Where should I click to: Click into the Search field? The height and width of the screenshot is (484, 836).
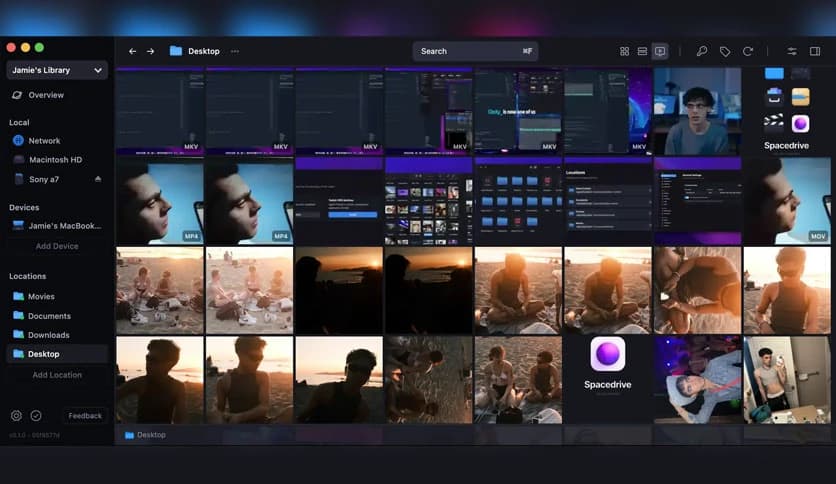coord(475,51)
